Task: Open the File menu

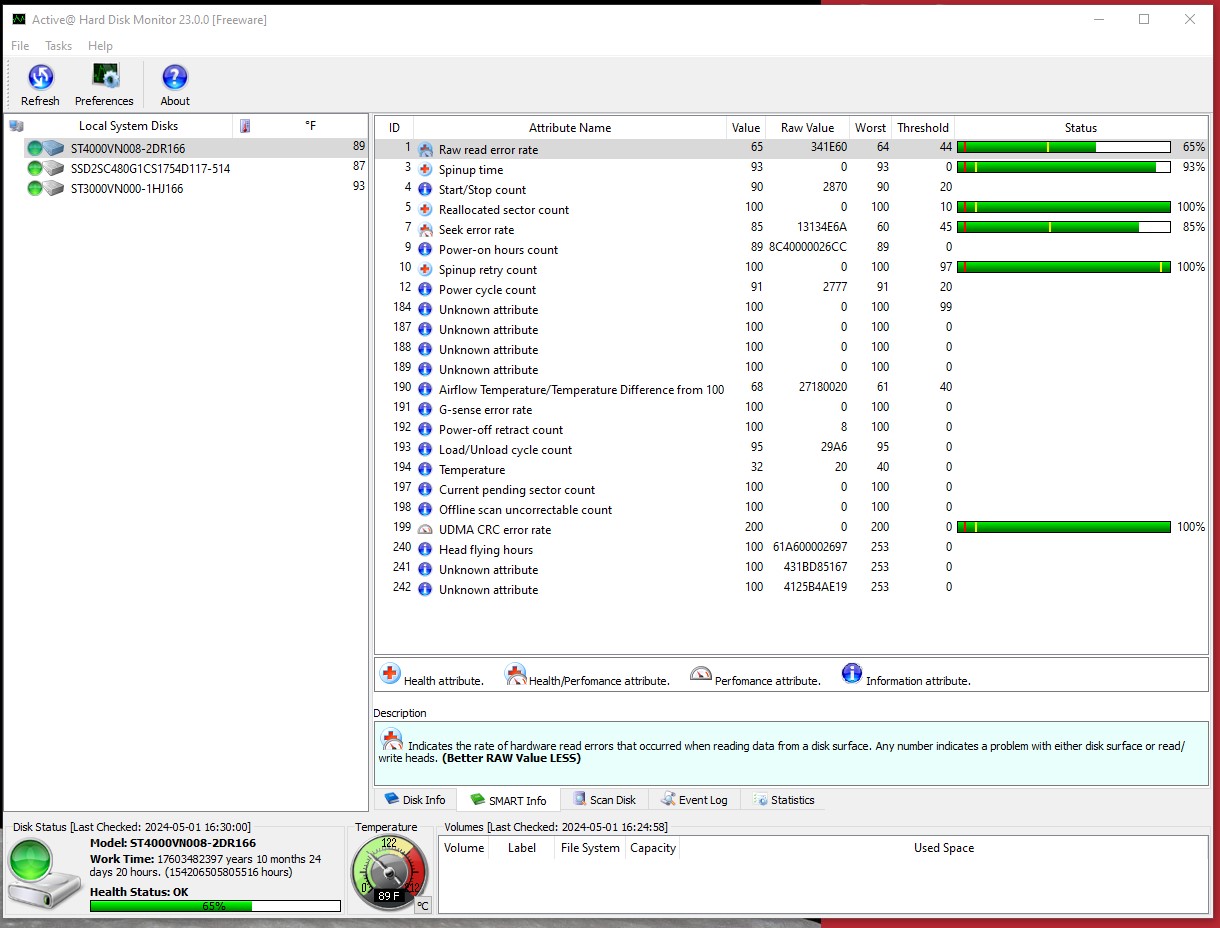Action: [18, 45]
